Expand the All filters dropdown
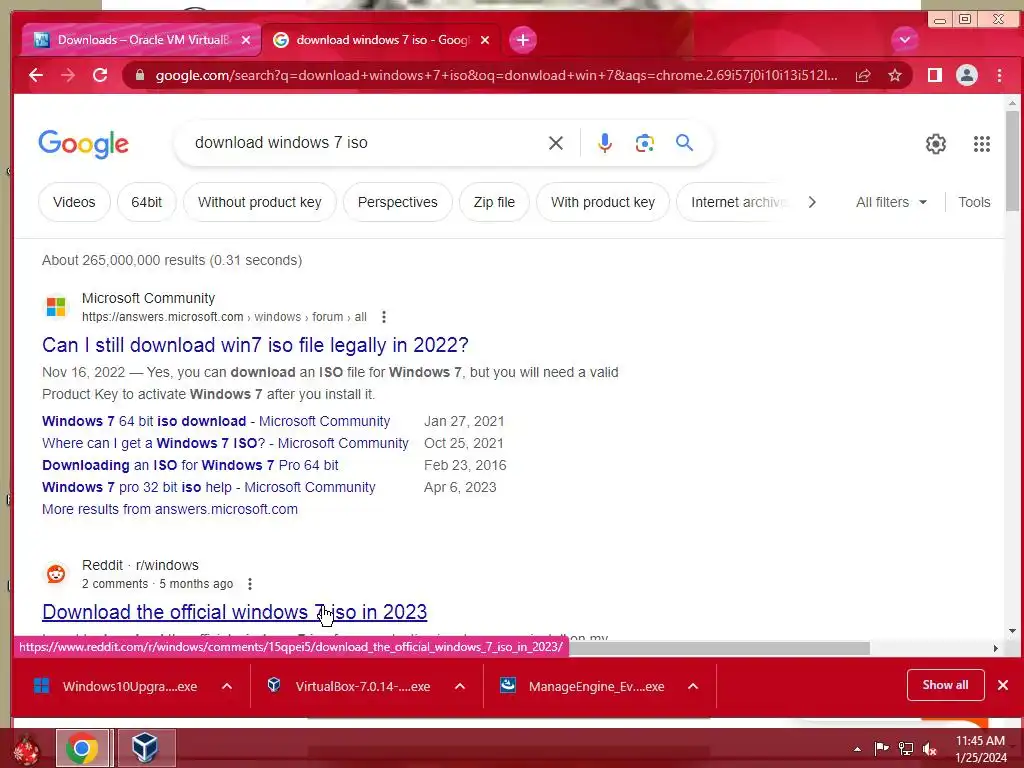1024x768 pixels. pos(891,202)
